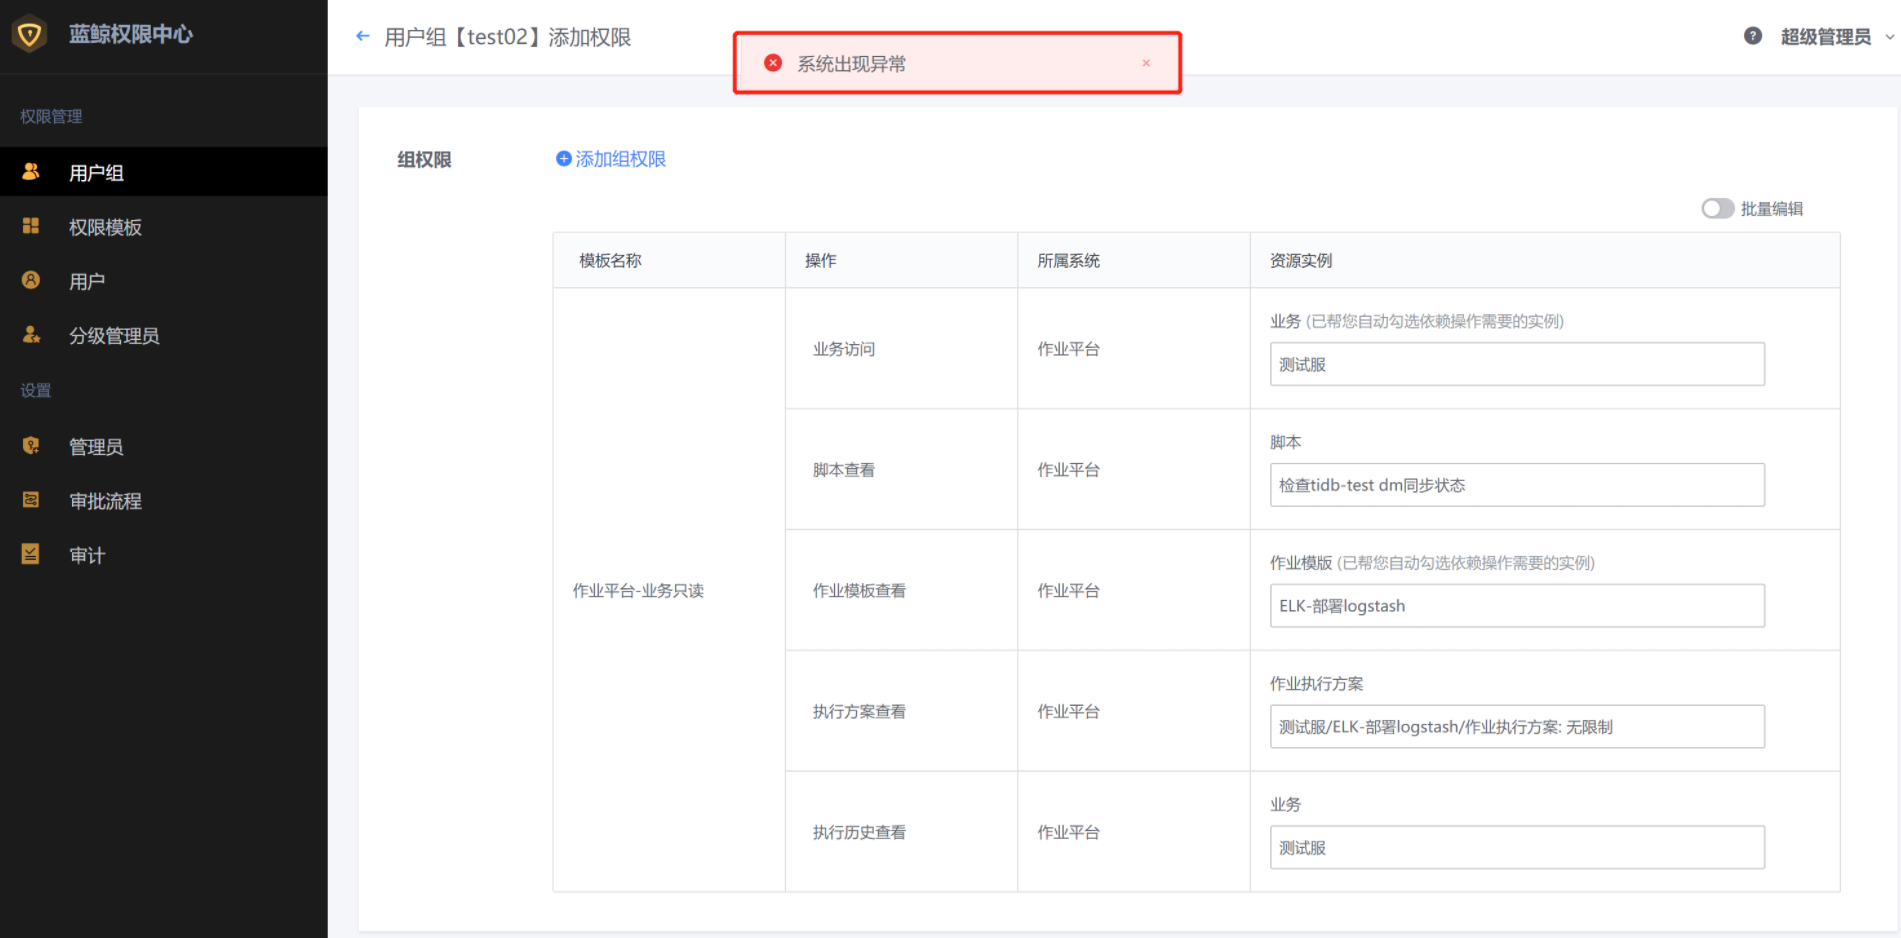Select the 用户组 sidebar icon
The width and height of the screenshot is (1901, 938).
pyautogui.click(x=30, y=171)
